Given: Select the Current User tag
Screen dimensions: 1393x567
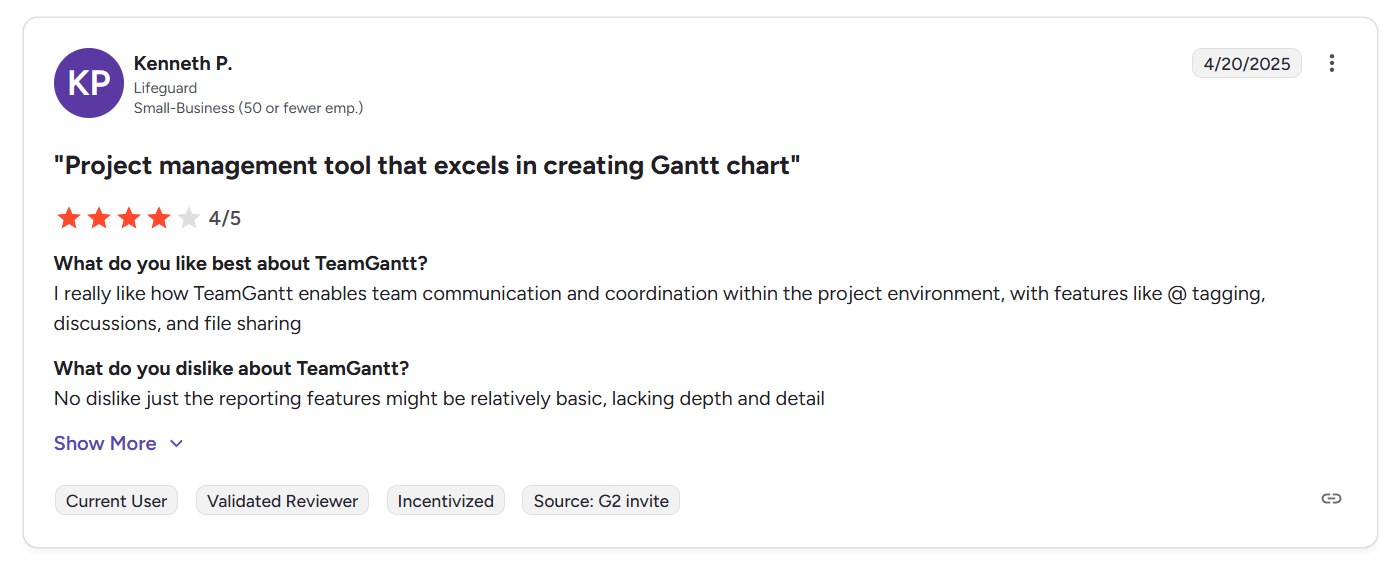Looking at the screenshot, I should tap(116, 501).
